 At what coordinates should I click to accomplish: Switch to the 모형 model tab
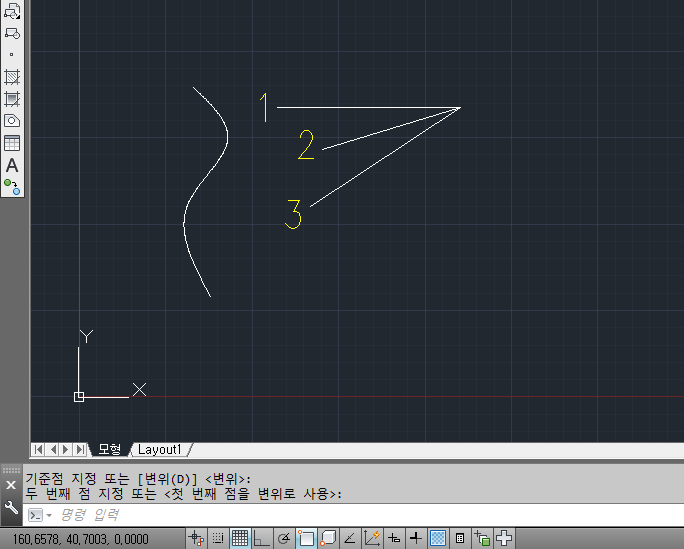(x=109, y=450)
